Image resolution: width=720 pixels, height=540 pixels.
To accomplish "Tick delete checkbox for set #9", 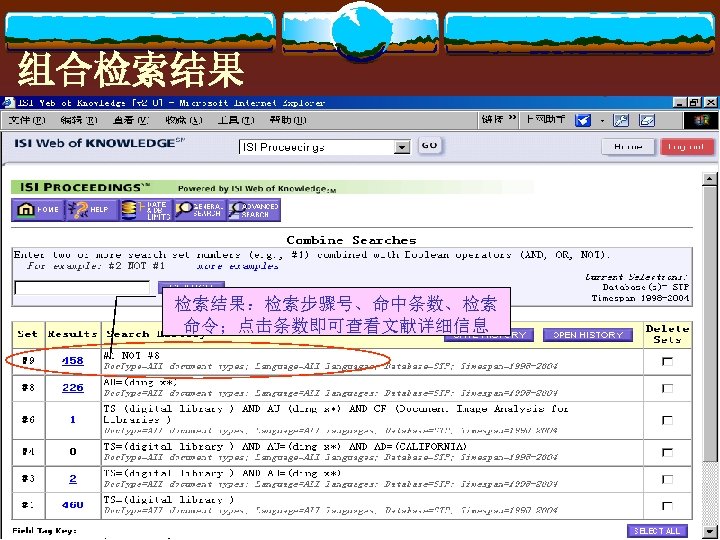I will click(x=667, y=361).
